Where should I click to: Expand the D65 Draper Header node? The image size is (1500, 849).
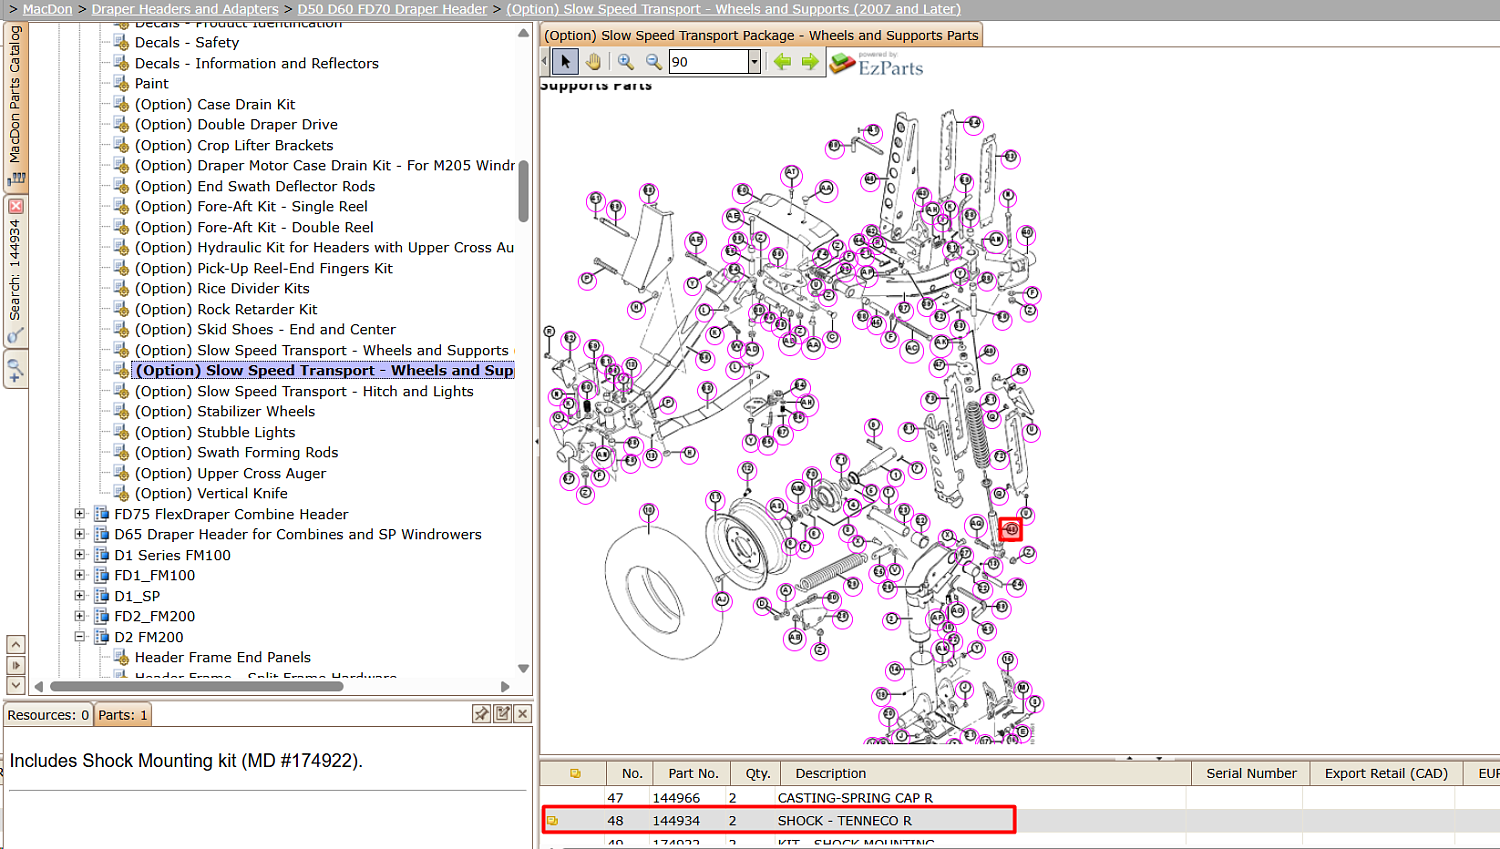pyautogui.click(x=80, y=534)
